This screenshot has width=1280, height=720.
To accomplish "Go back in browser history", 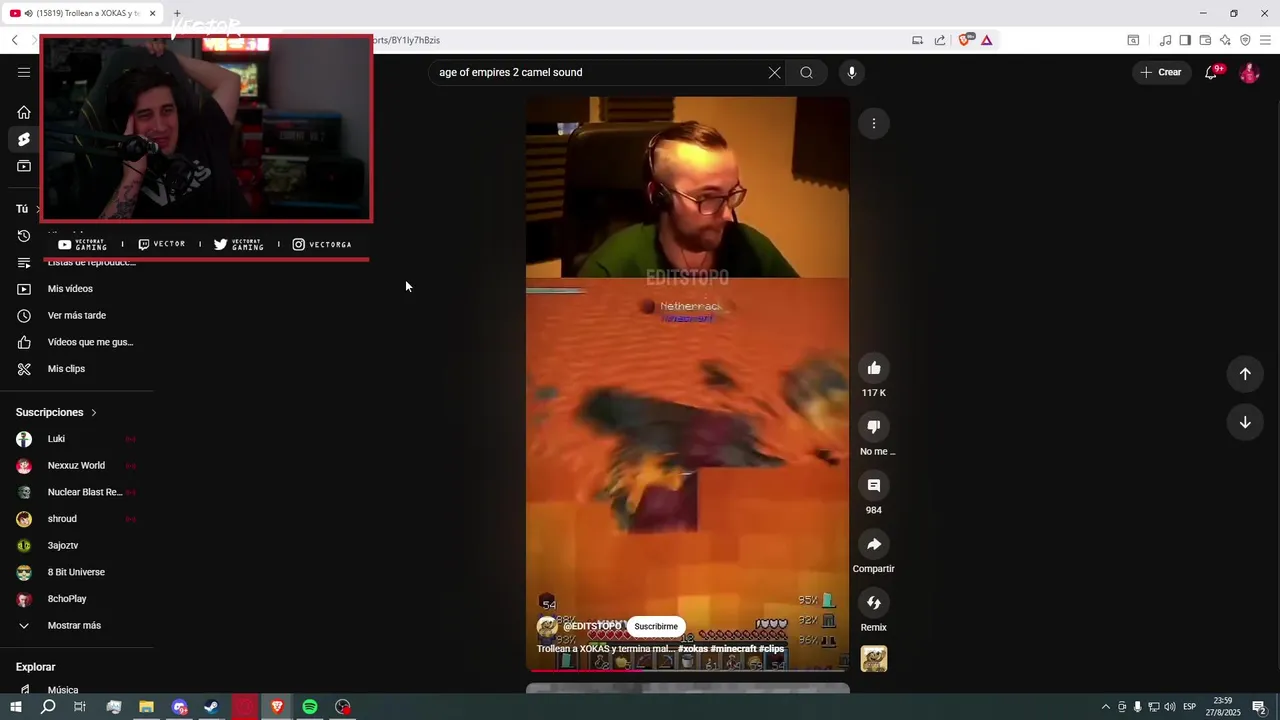I will point(14,40).
